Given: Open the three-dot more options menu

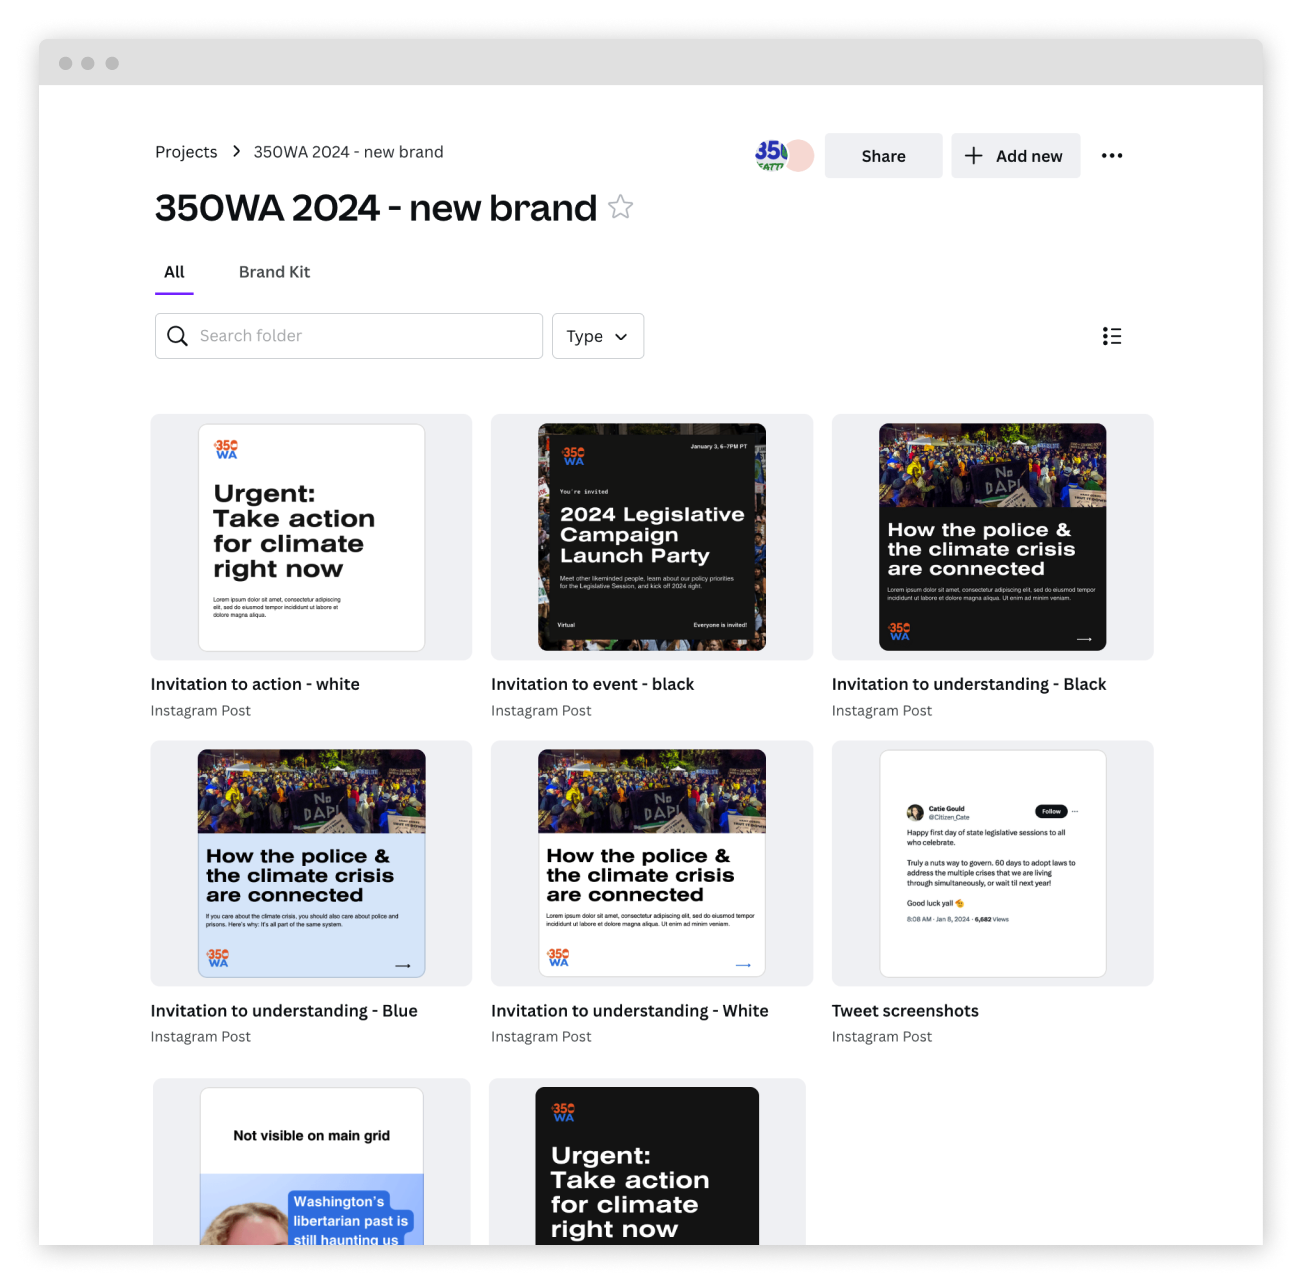Looking at the screenshot, I should [x=1112, y=156].
